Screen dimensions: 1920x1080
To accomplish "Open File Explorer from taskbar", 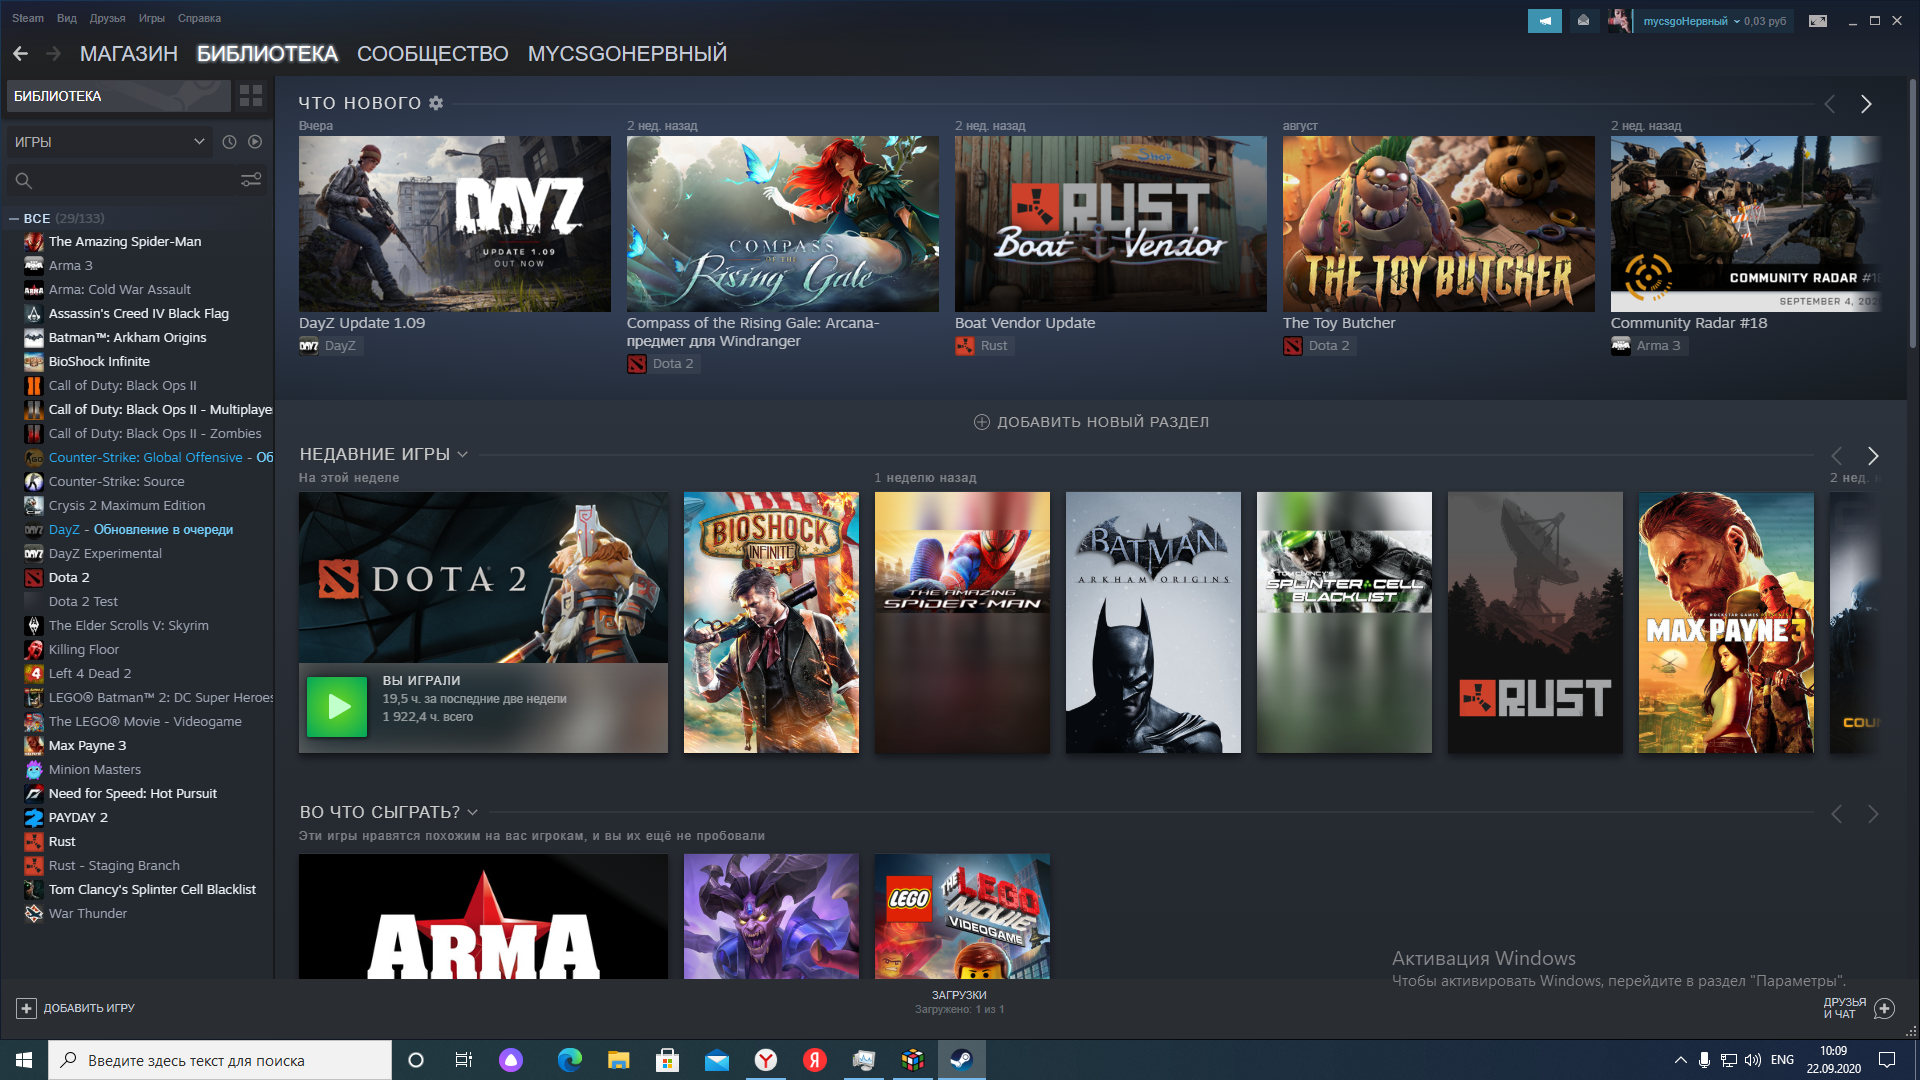I will point(618,1060).
